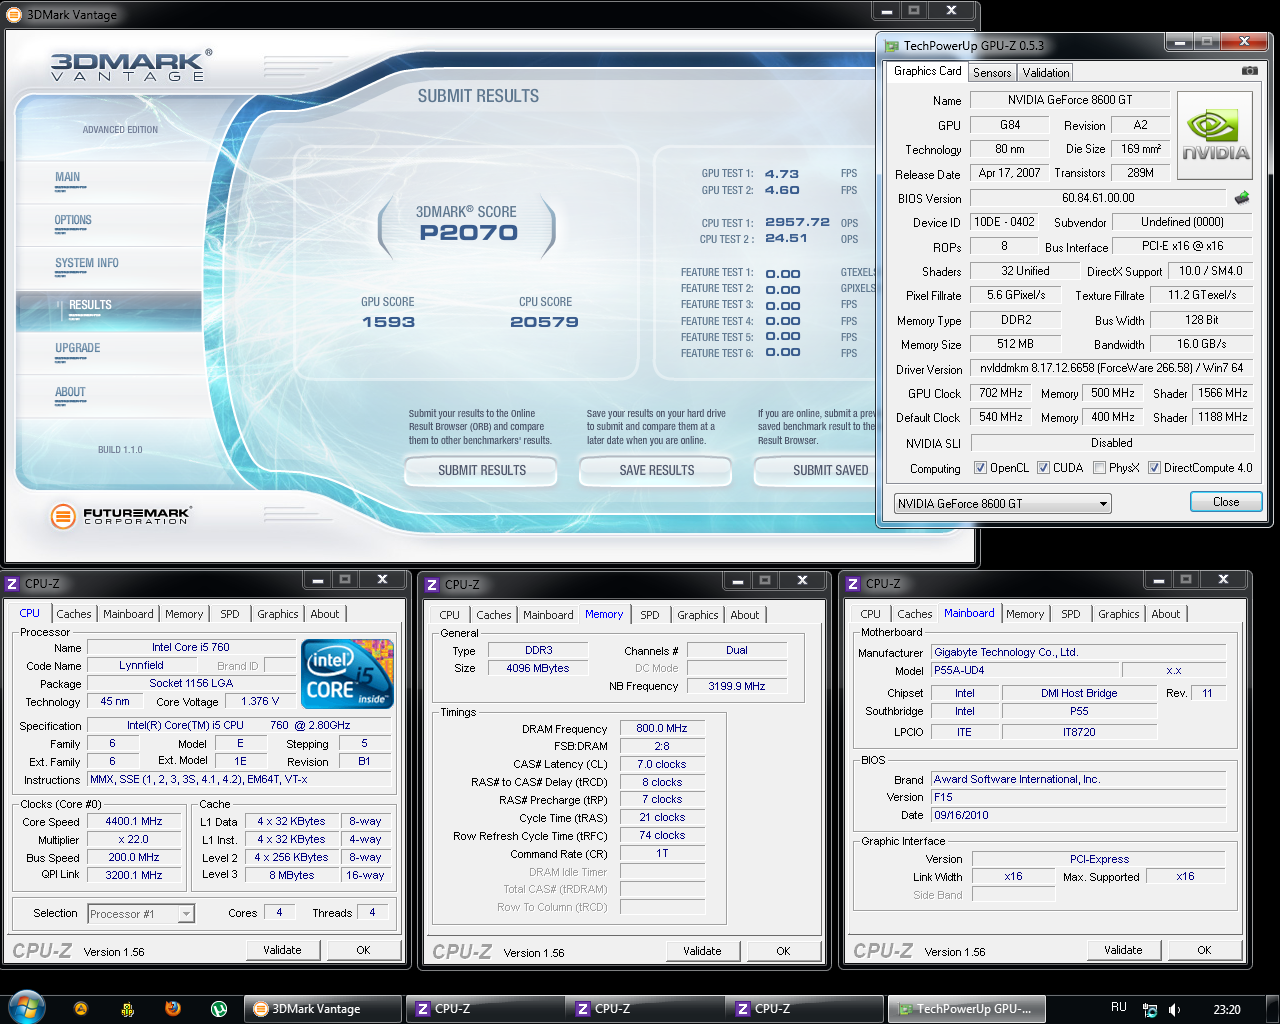Screen dimensions: 1280x1024
Task: Click the SUBMIT RESULTS button
Action: click(x=481, y=470)
